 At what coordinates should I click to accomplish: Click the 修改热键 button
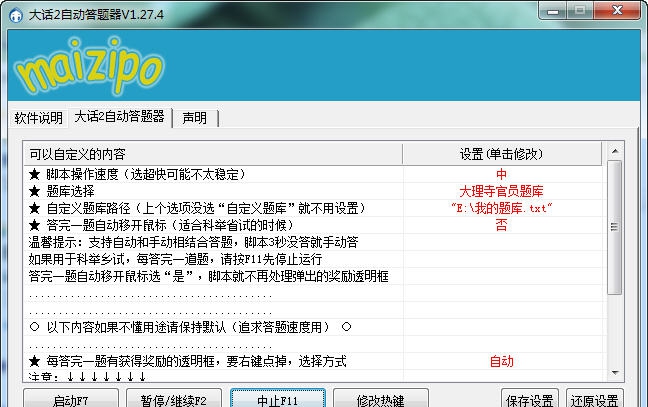tap(381, 400)
